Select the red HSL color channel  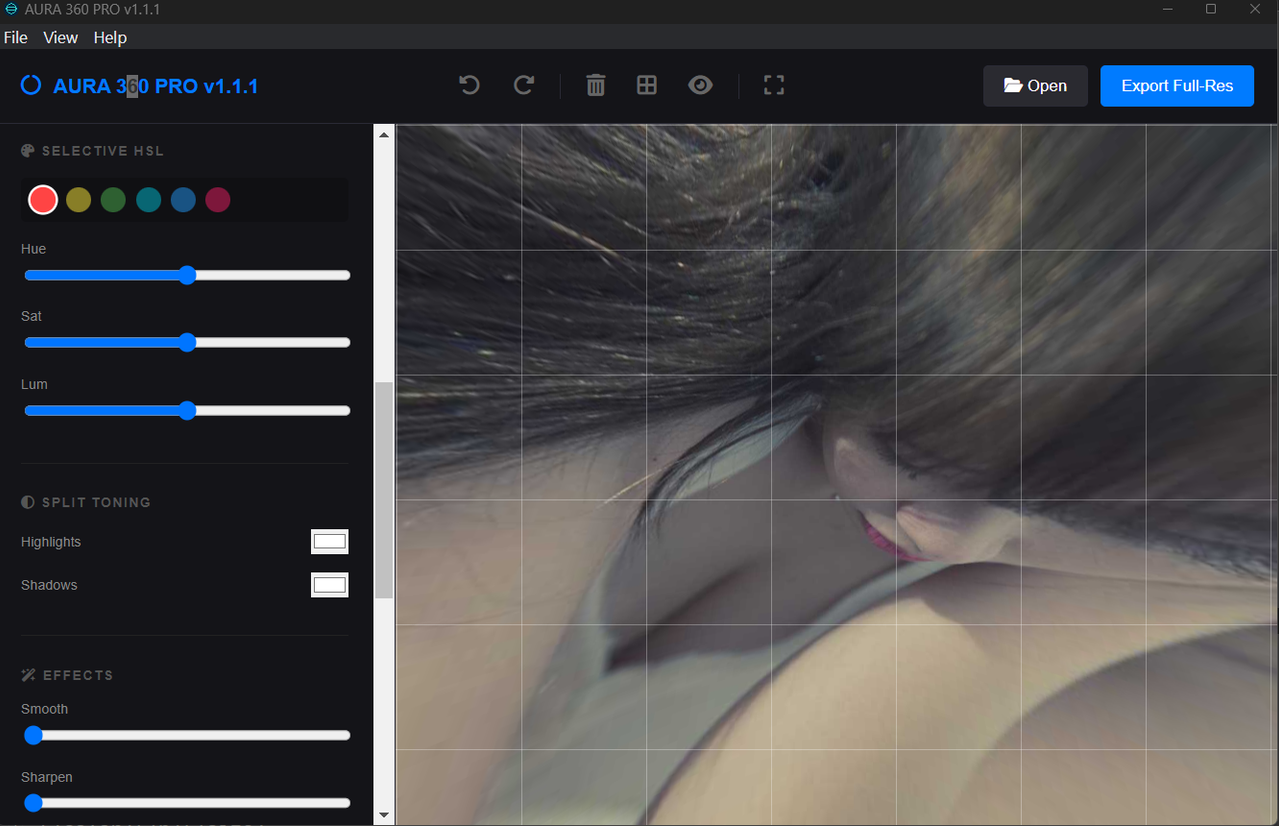pyautogui.click(x=43, y=200)
